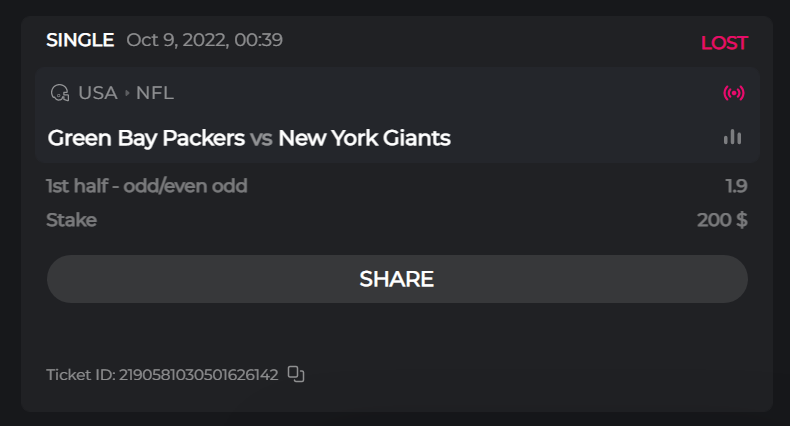Viewport: 790px width, 426px height.
Task: Click the Ticket ID label
Action: pos(80,375)
